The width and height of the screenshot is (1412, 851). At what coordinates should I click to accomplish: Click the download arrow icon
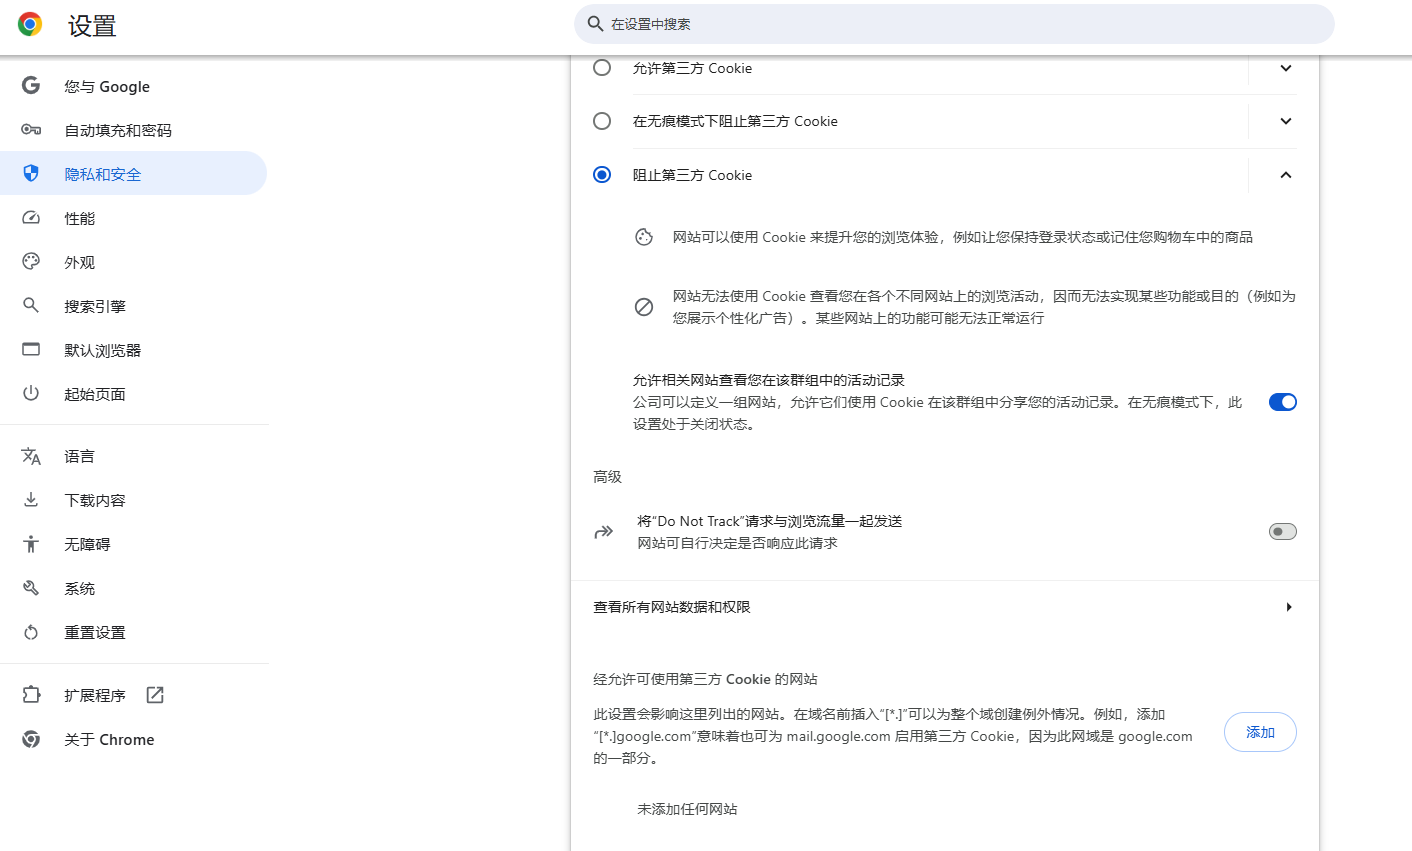31,500
